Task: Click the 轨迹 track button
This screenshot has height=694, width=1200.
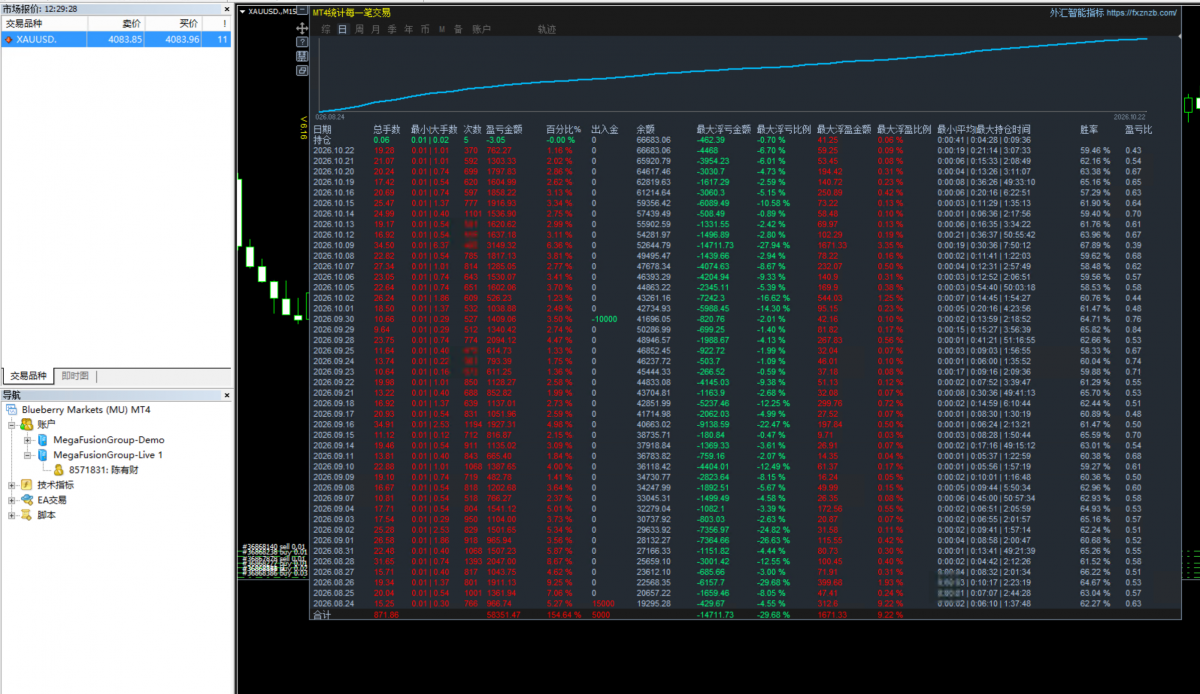Action: (x=546, y=30)
